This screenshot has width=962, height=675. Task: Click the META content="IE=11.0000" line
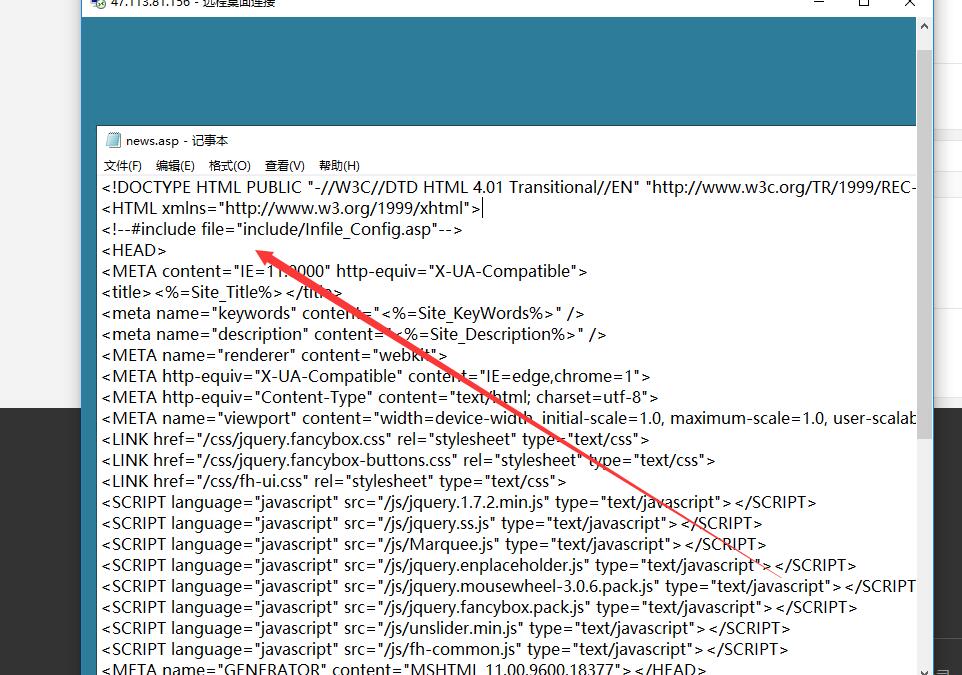coord(344,271)
